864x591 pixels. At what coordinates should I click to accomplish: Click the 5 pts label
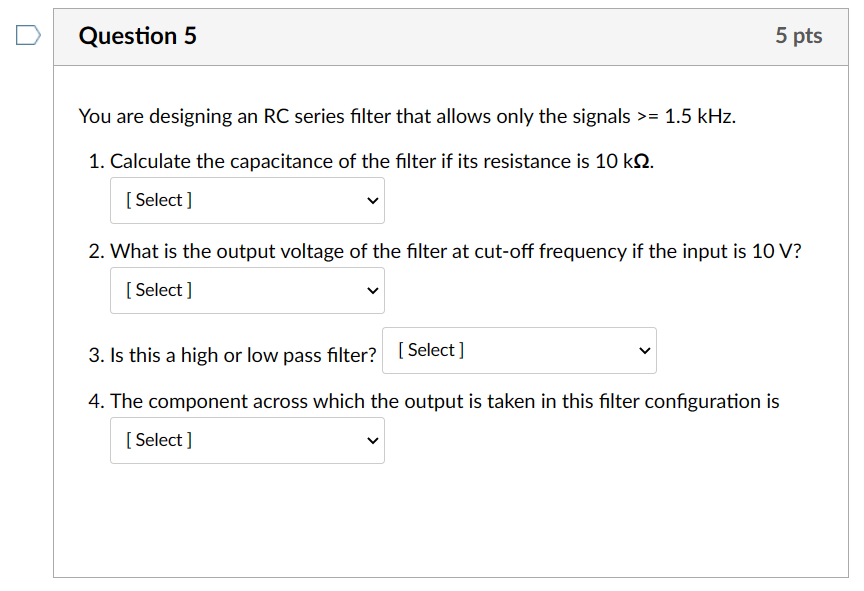point(799,35)
